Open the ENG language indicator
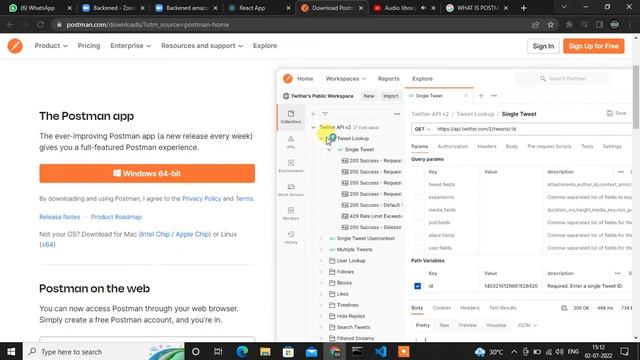The width and height of the screenshot is (640, 360). (x=573, y=351)
